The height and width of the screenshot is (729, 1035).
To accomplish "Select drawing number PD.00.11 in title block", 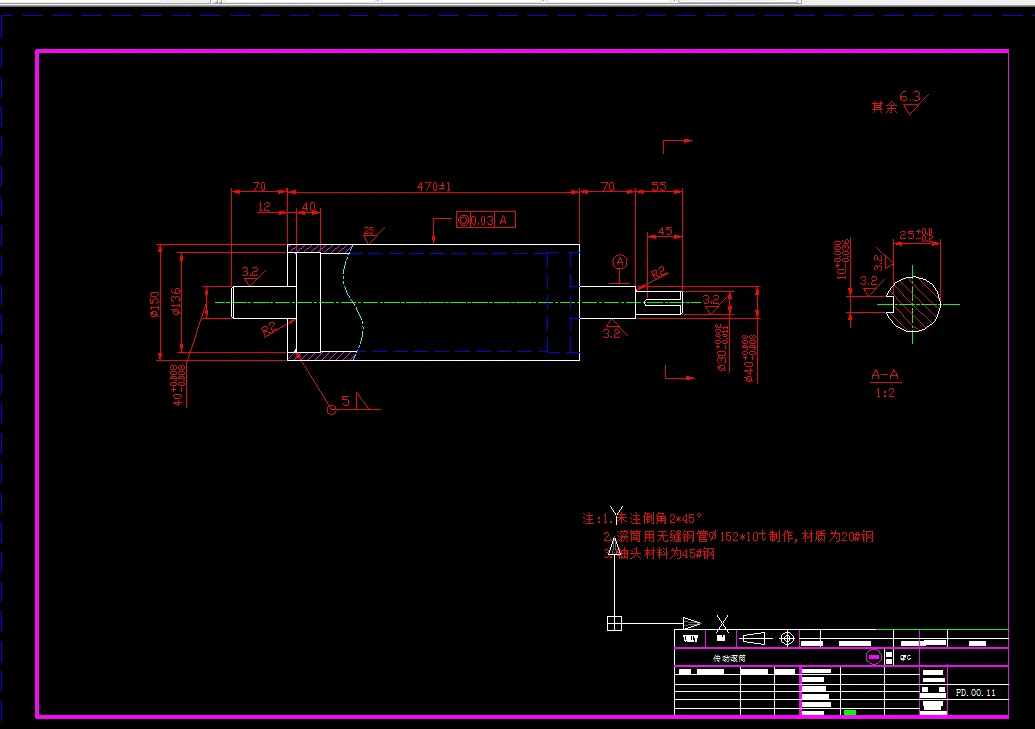I will (976, 693).
